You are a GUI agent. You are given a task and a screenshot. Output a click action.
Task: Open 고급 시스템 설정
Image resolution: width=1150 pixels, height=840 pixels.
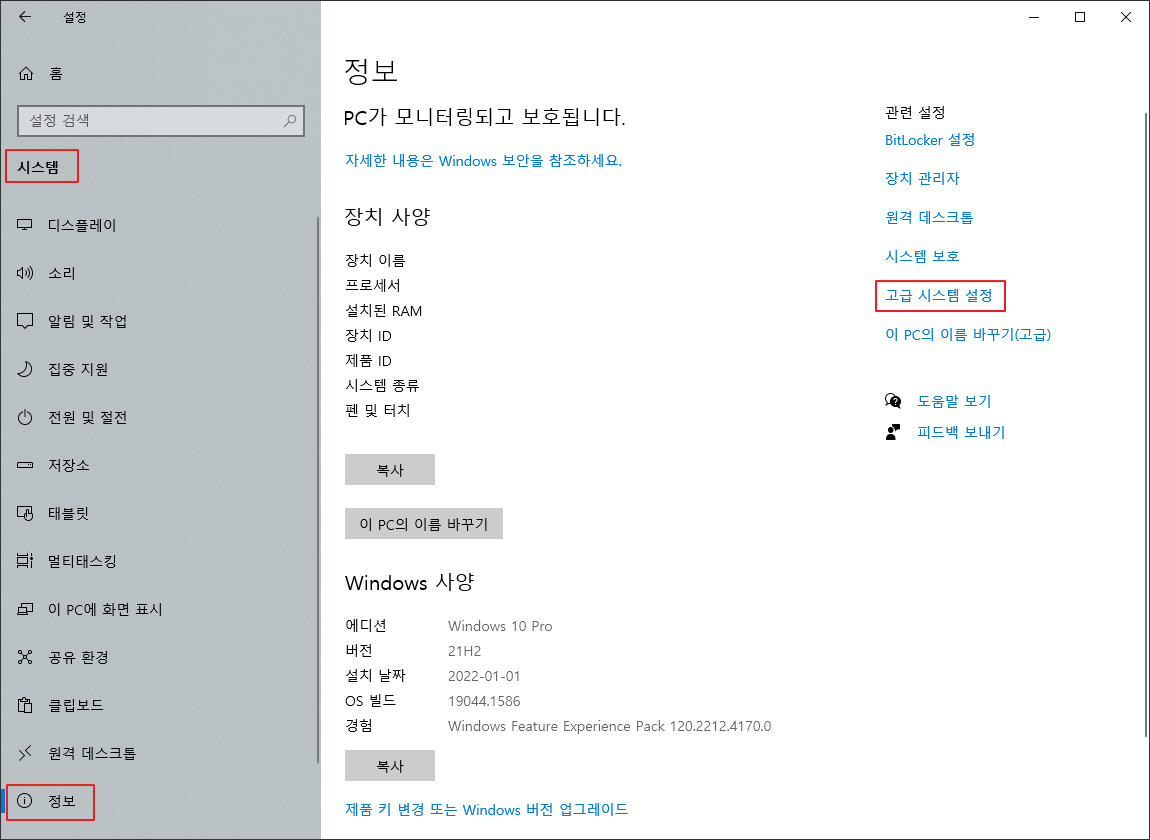click(x=939, y=295)
